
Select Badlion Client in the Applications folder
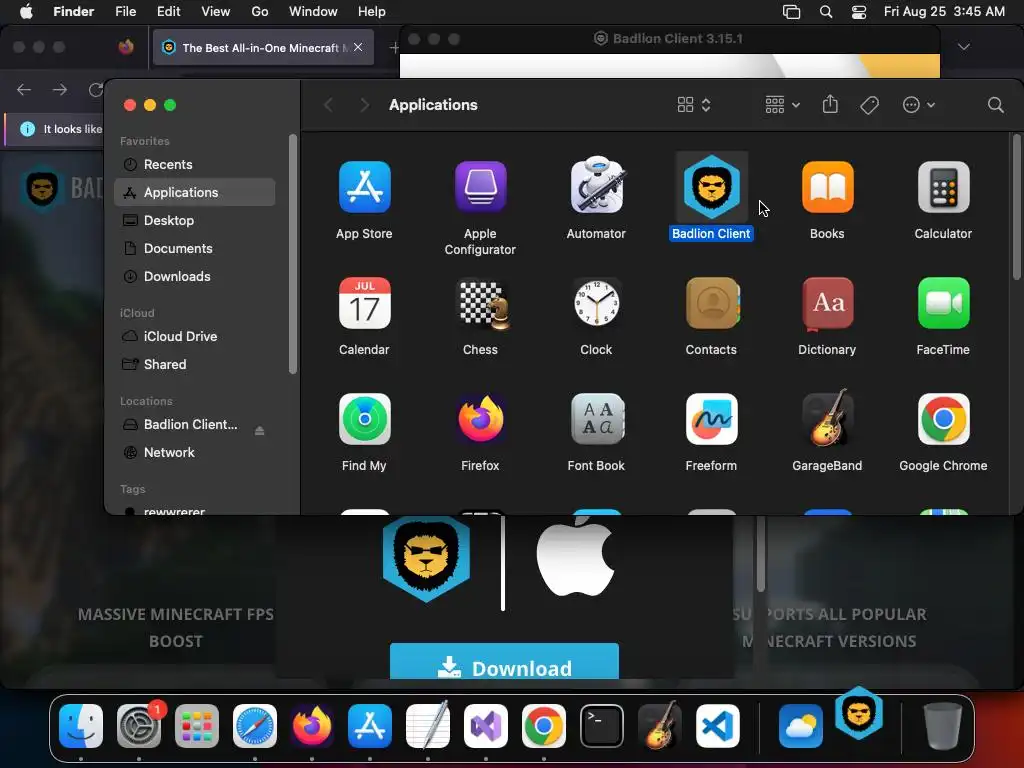(x=711, y=187)
